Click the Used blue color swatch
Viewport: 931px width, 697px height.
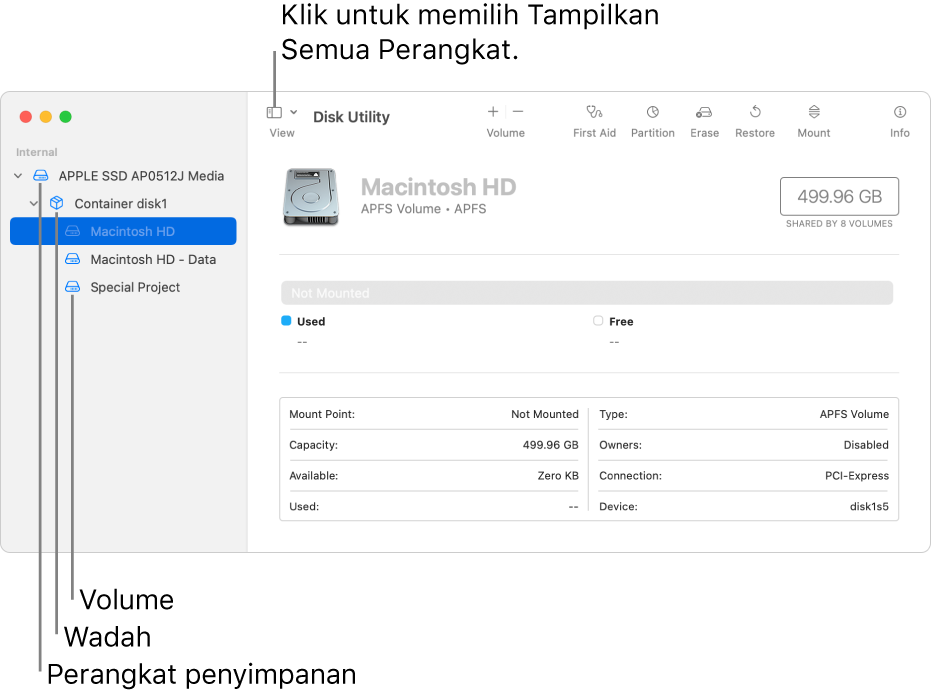click(286, 321)
